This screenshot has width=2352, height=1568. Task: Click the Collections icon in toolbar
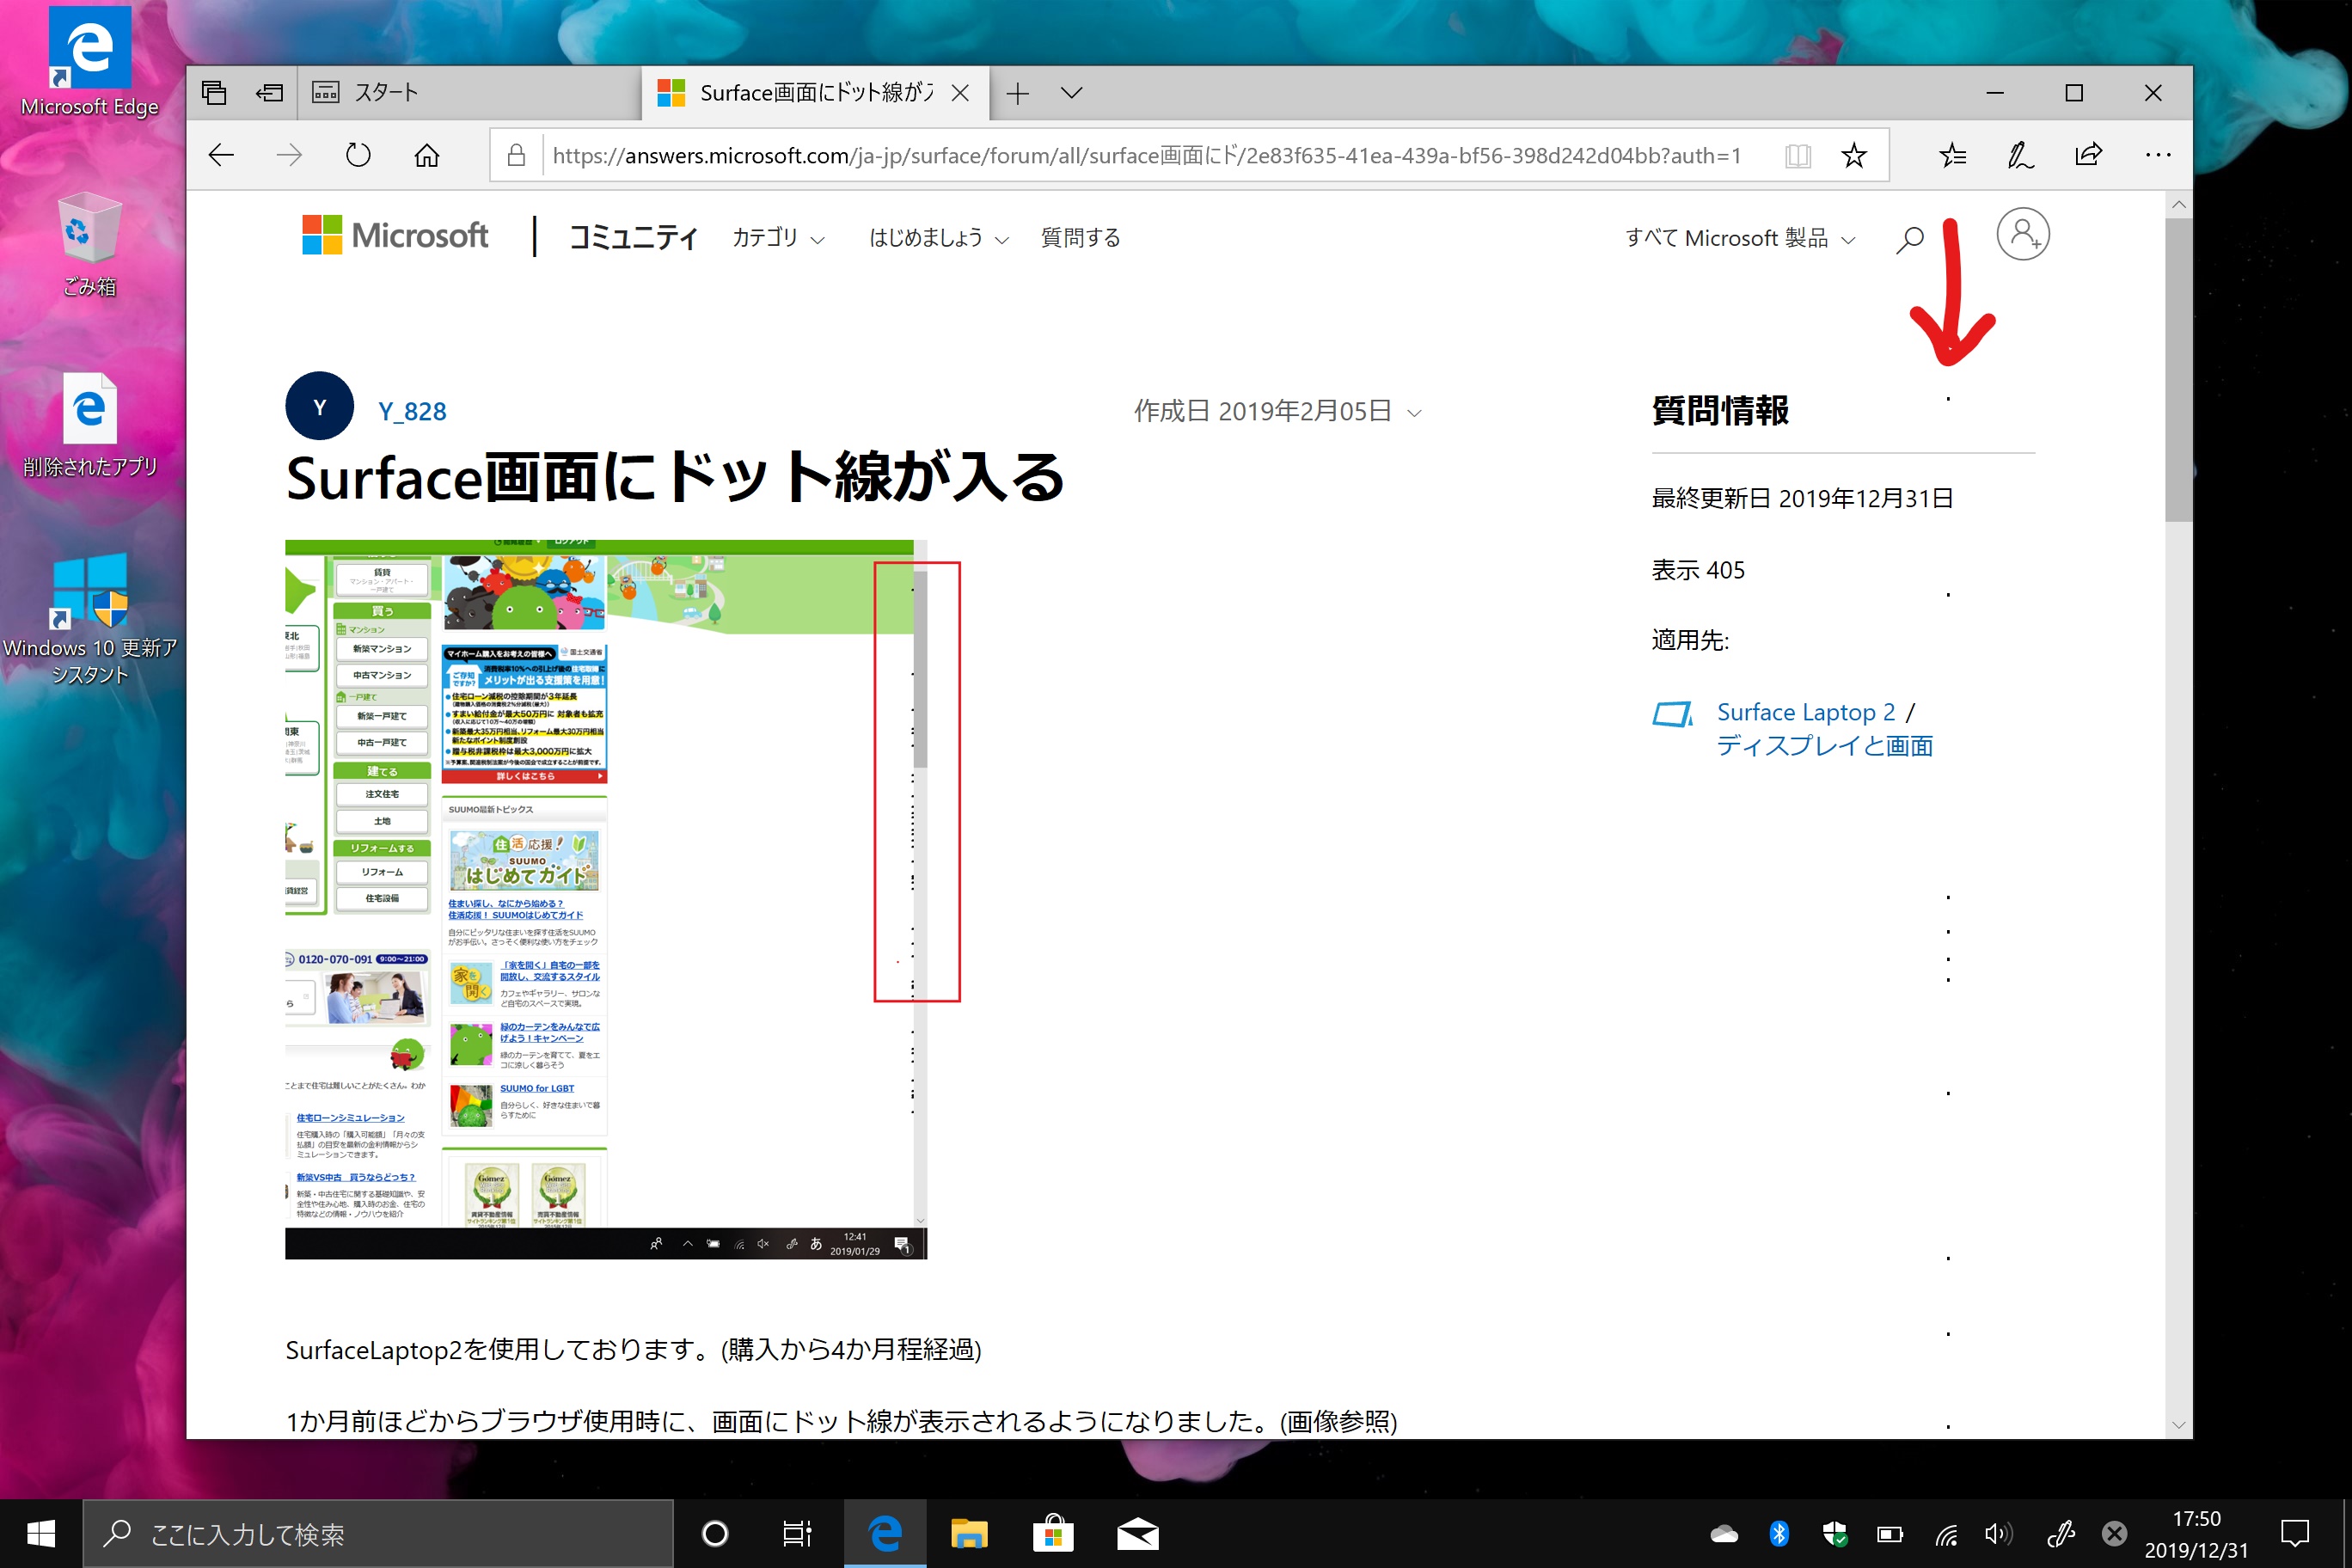coord(1955,156)
